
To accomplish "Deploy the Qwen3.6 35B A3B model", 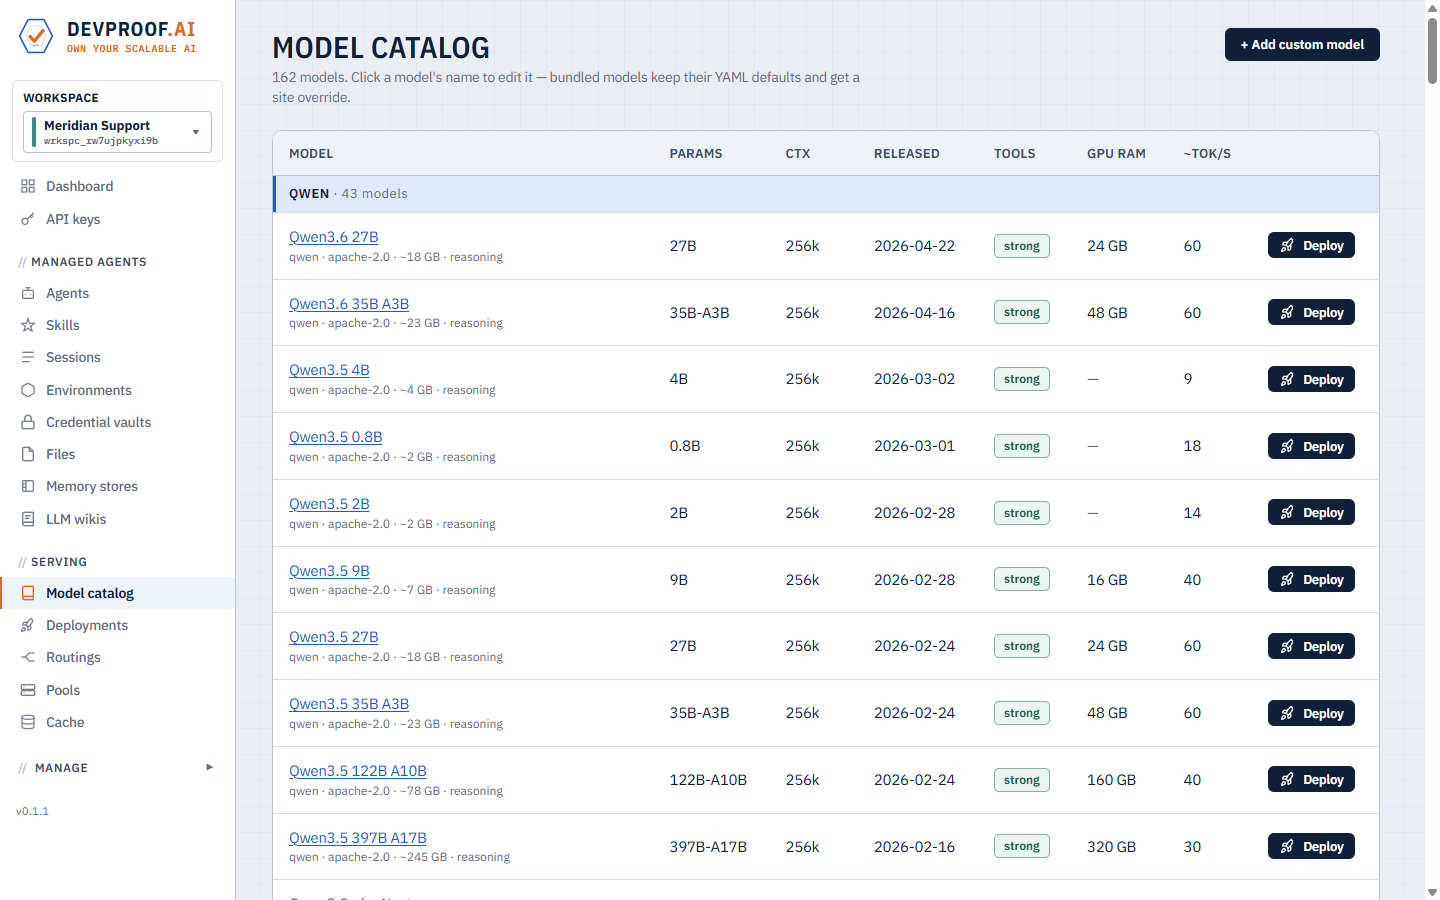I will [1311, 312].
